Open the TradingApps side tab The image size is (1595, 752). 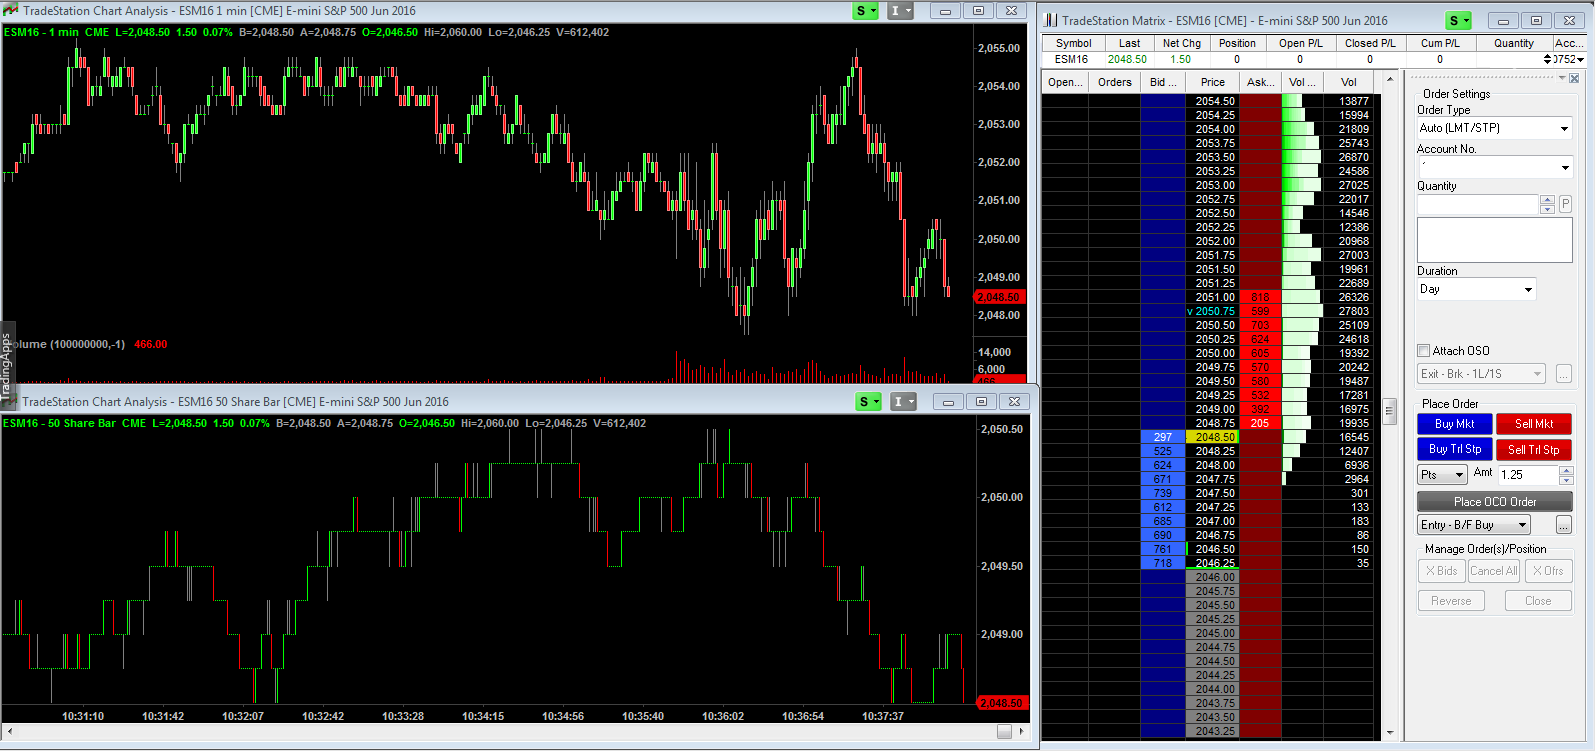7,365
